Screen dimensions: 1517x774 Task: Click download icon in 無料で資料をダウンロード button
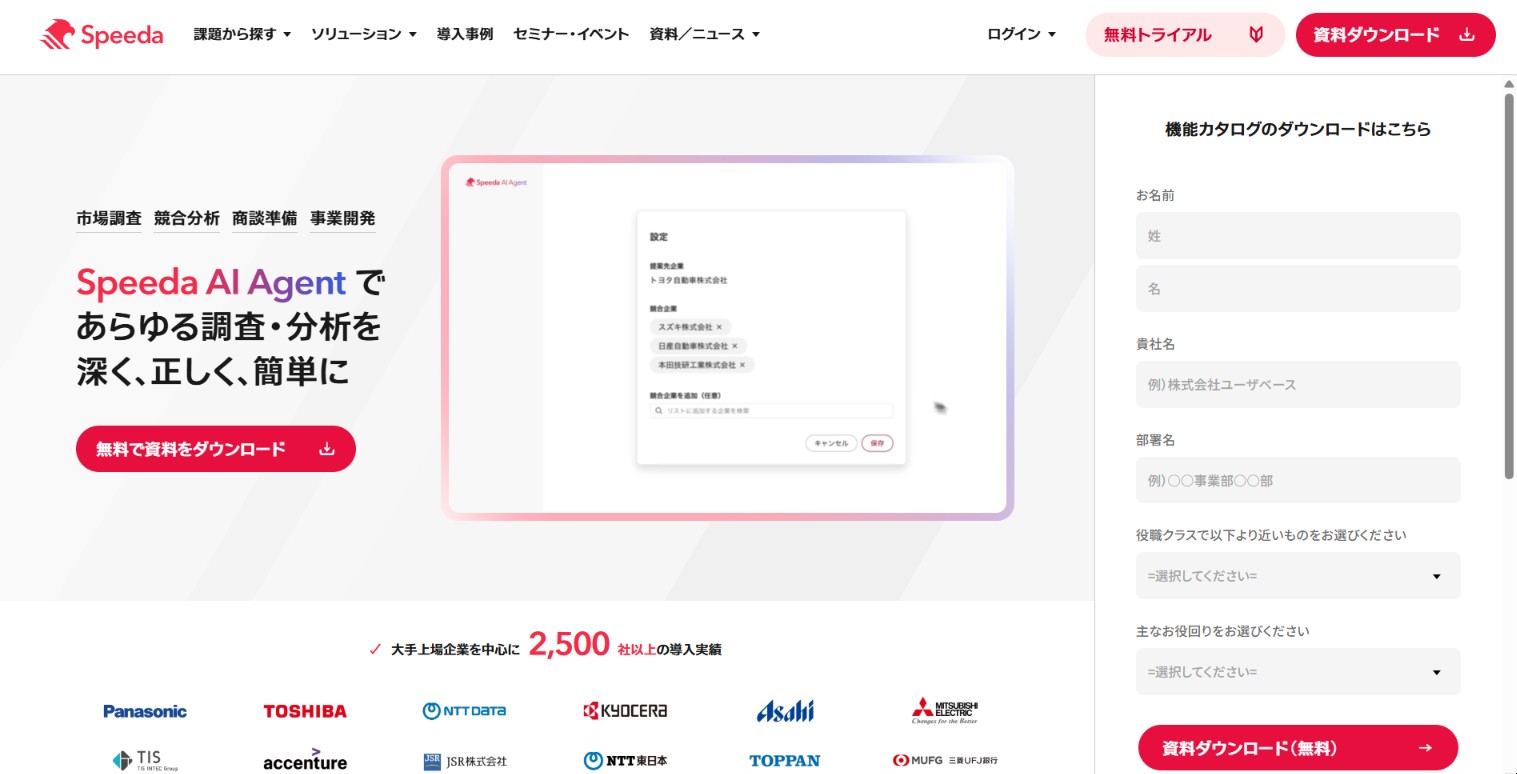coord(326,449)
